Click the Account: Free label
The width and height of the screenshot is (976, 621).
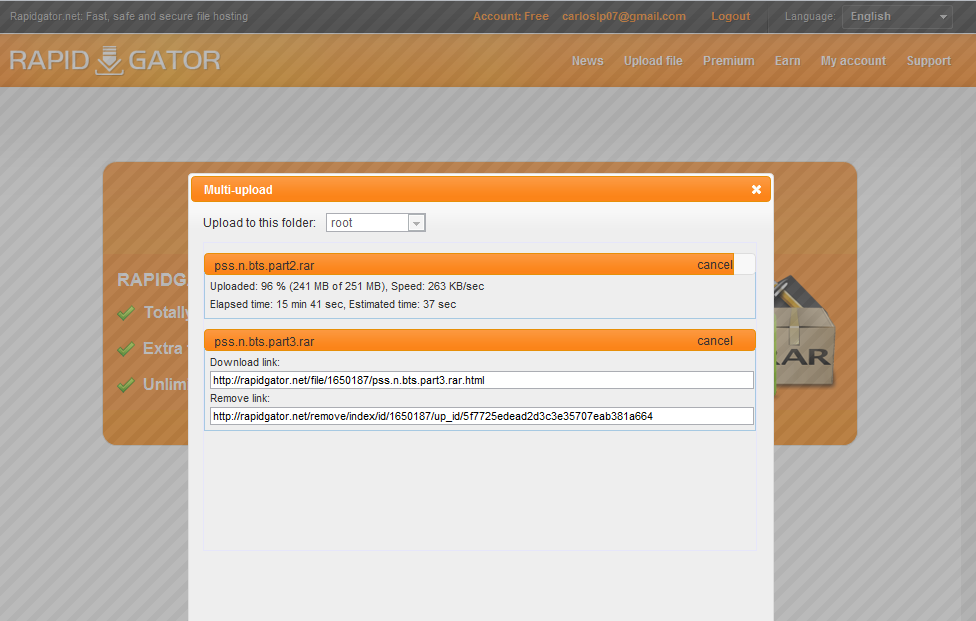(x=510, y=16)
